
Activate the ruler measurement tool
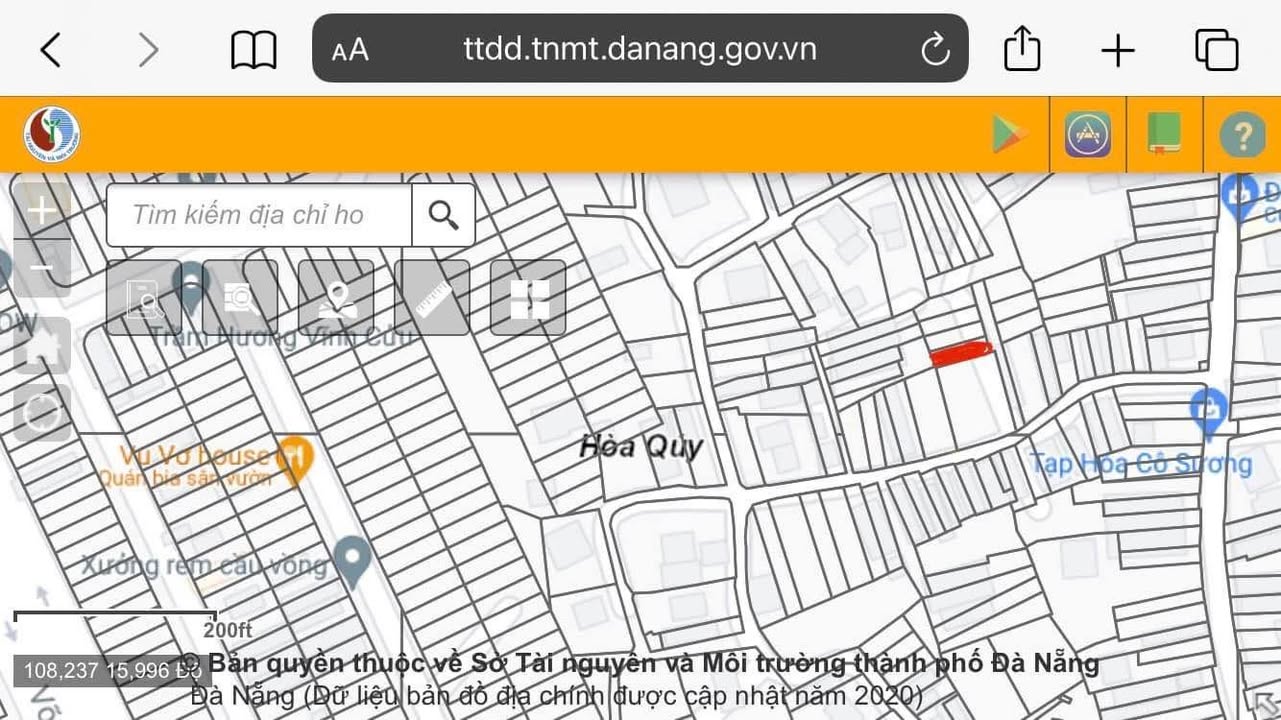[432, 298]
